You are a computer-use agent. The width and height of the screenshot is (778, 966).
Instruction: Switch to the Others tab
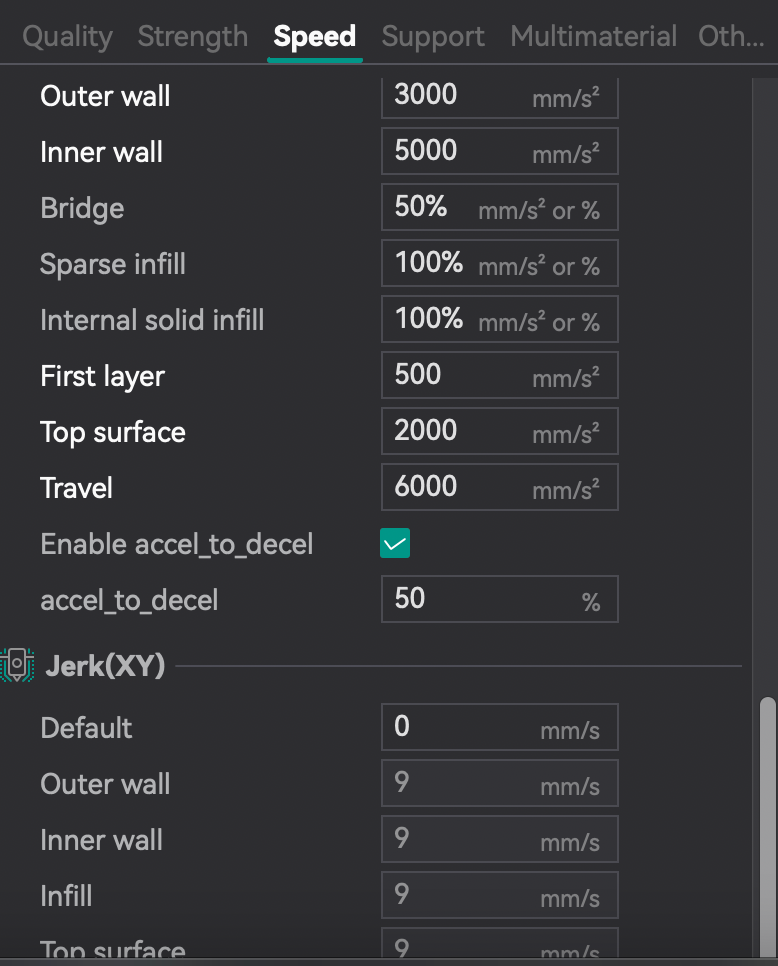pyautogui.click(x=731, y=37)
